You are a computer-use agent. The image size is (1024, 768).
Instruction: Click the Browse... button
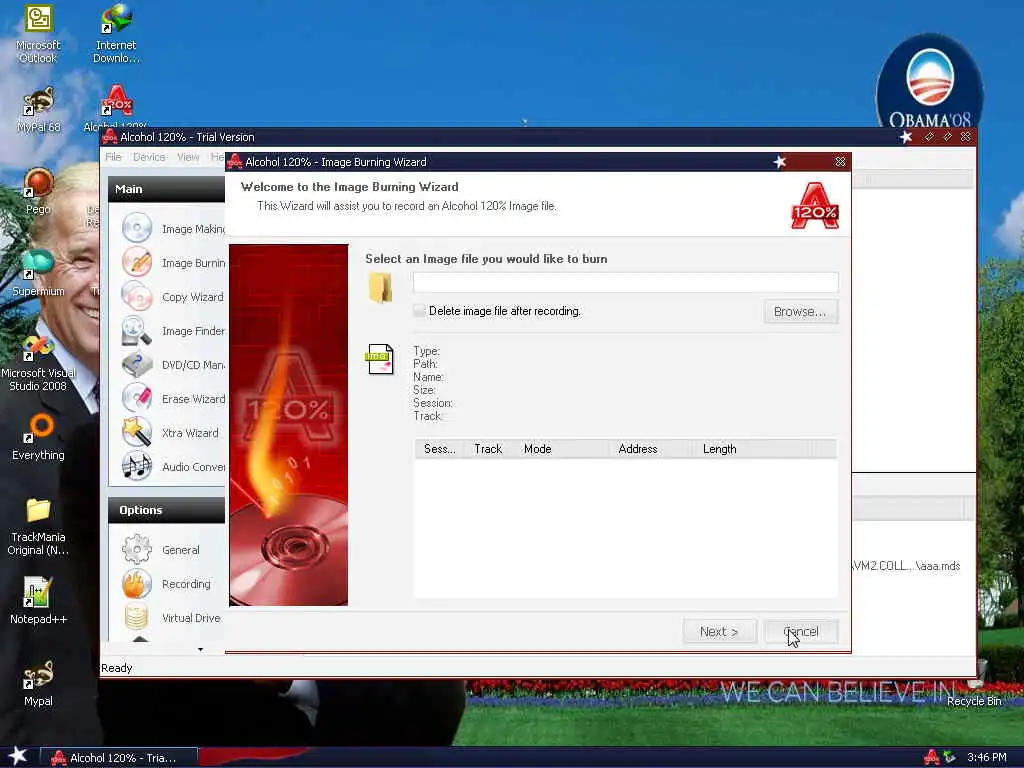pyautogui.click(x=801, y=312)
